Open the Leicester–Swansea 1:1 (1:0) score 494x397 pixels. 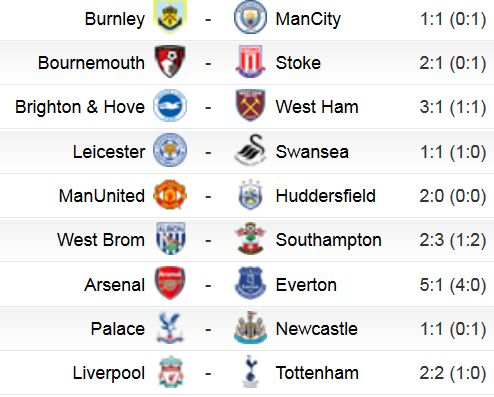click(x=453, y=152)
